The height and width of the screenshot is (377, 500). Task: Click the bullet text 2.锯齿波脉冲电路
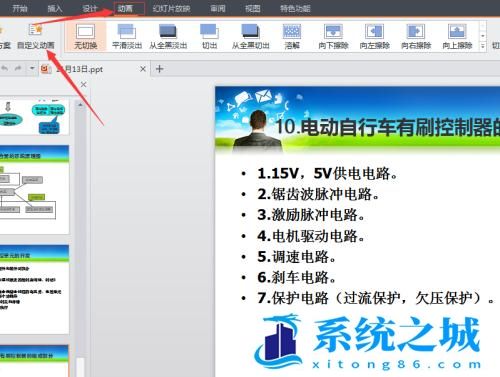(318, 194)
